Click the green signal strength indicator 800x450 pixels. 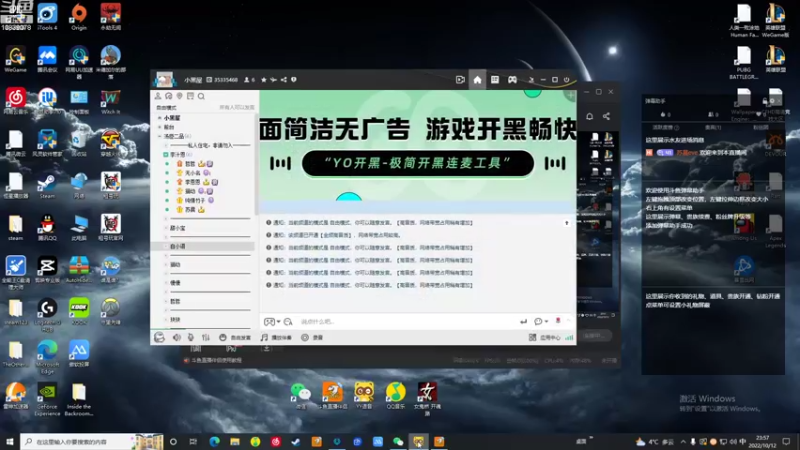tap(569, 337)
